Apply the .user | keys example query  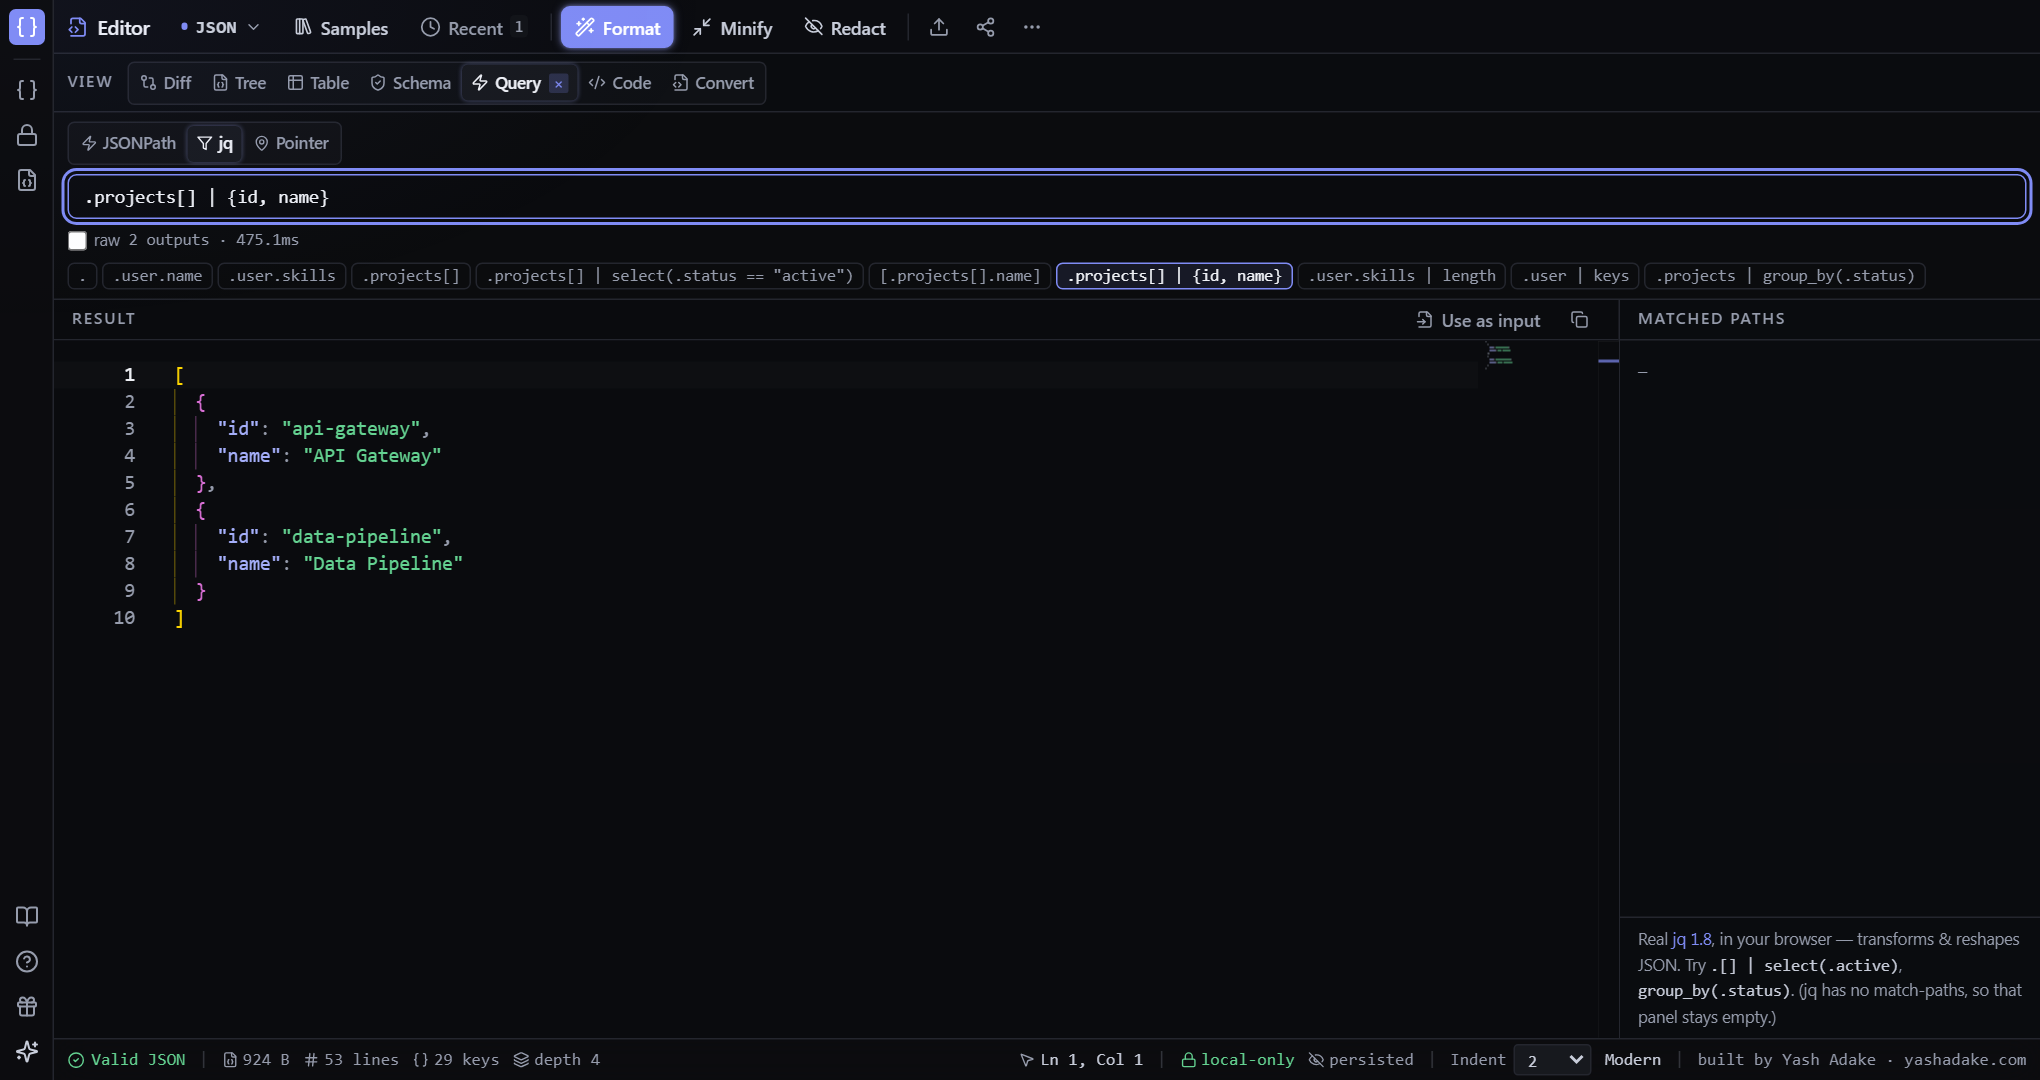(1575, 276)
